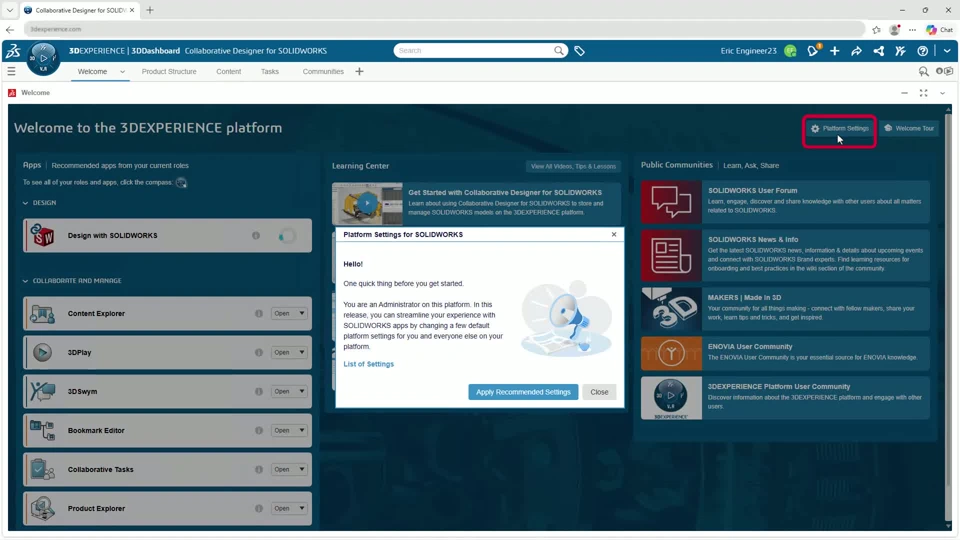960x540 pixels.
Task: Click info icon for Collaborative Tasks
Action: tap(259, 470)
